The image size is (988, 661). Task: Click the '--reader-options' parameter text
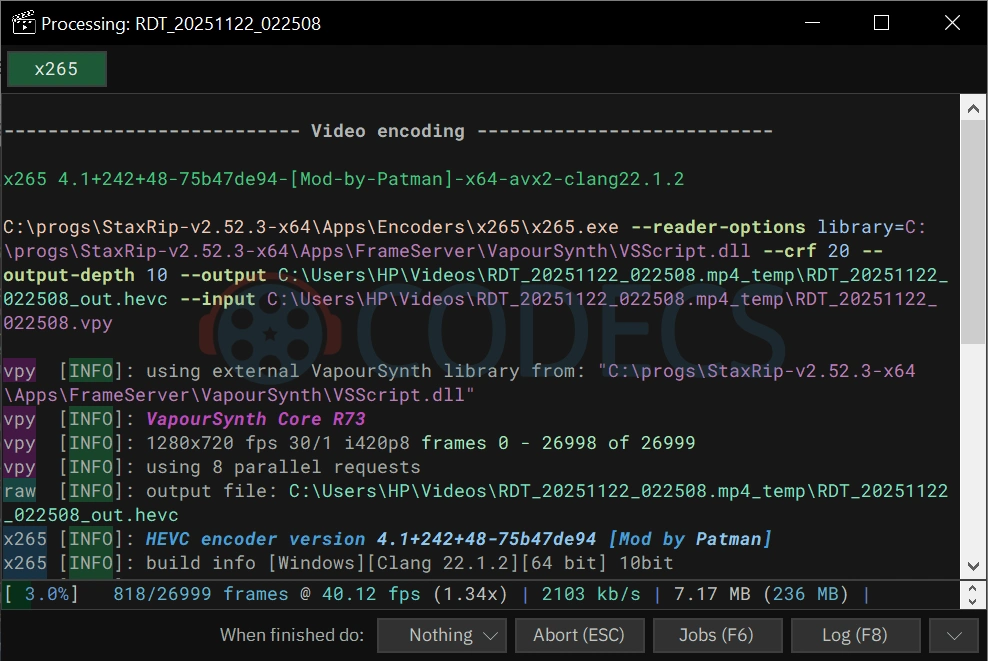(x=718, y=227)
